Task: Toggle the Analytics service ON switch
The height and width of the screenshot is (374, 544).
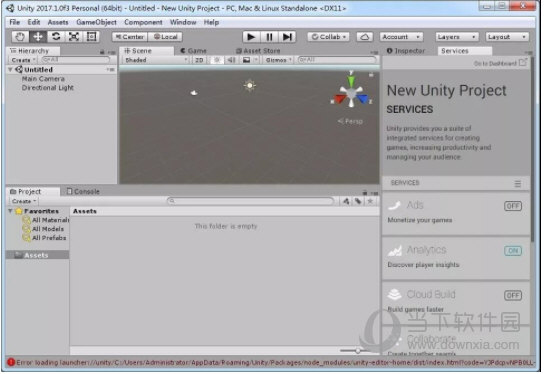Action: click(513, 250)
